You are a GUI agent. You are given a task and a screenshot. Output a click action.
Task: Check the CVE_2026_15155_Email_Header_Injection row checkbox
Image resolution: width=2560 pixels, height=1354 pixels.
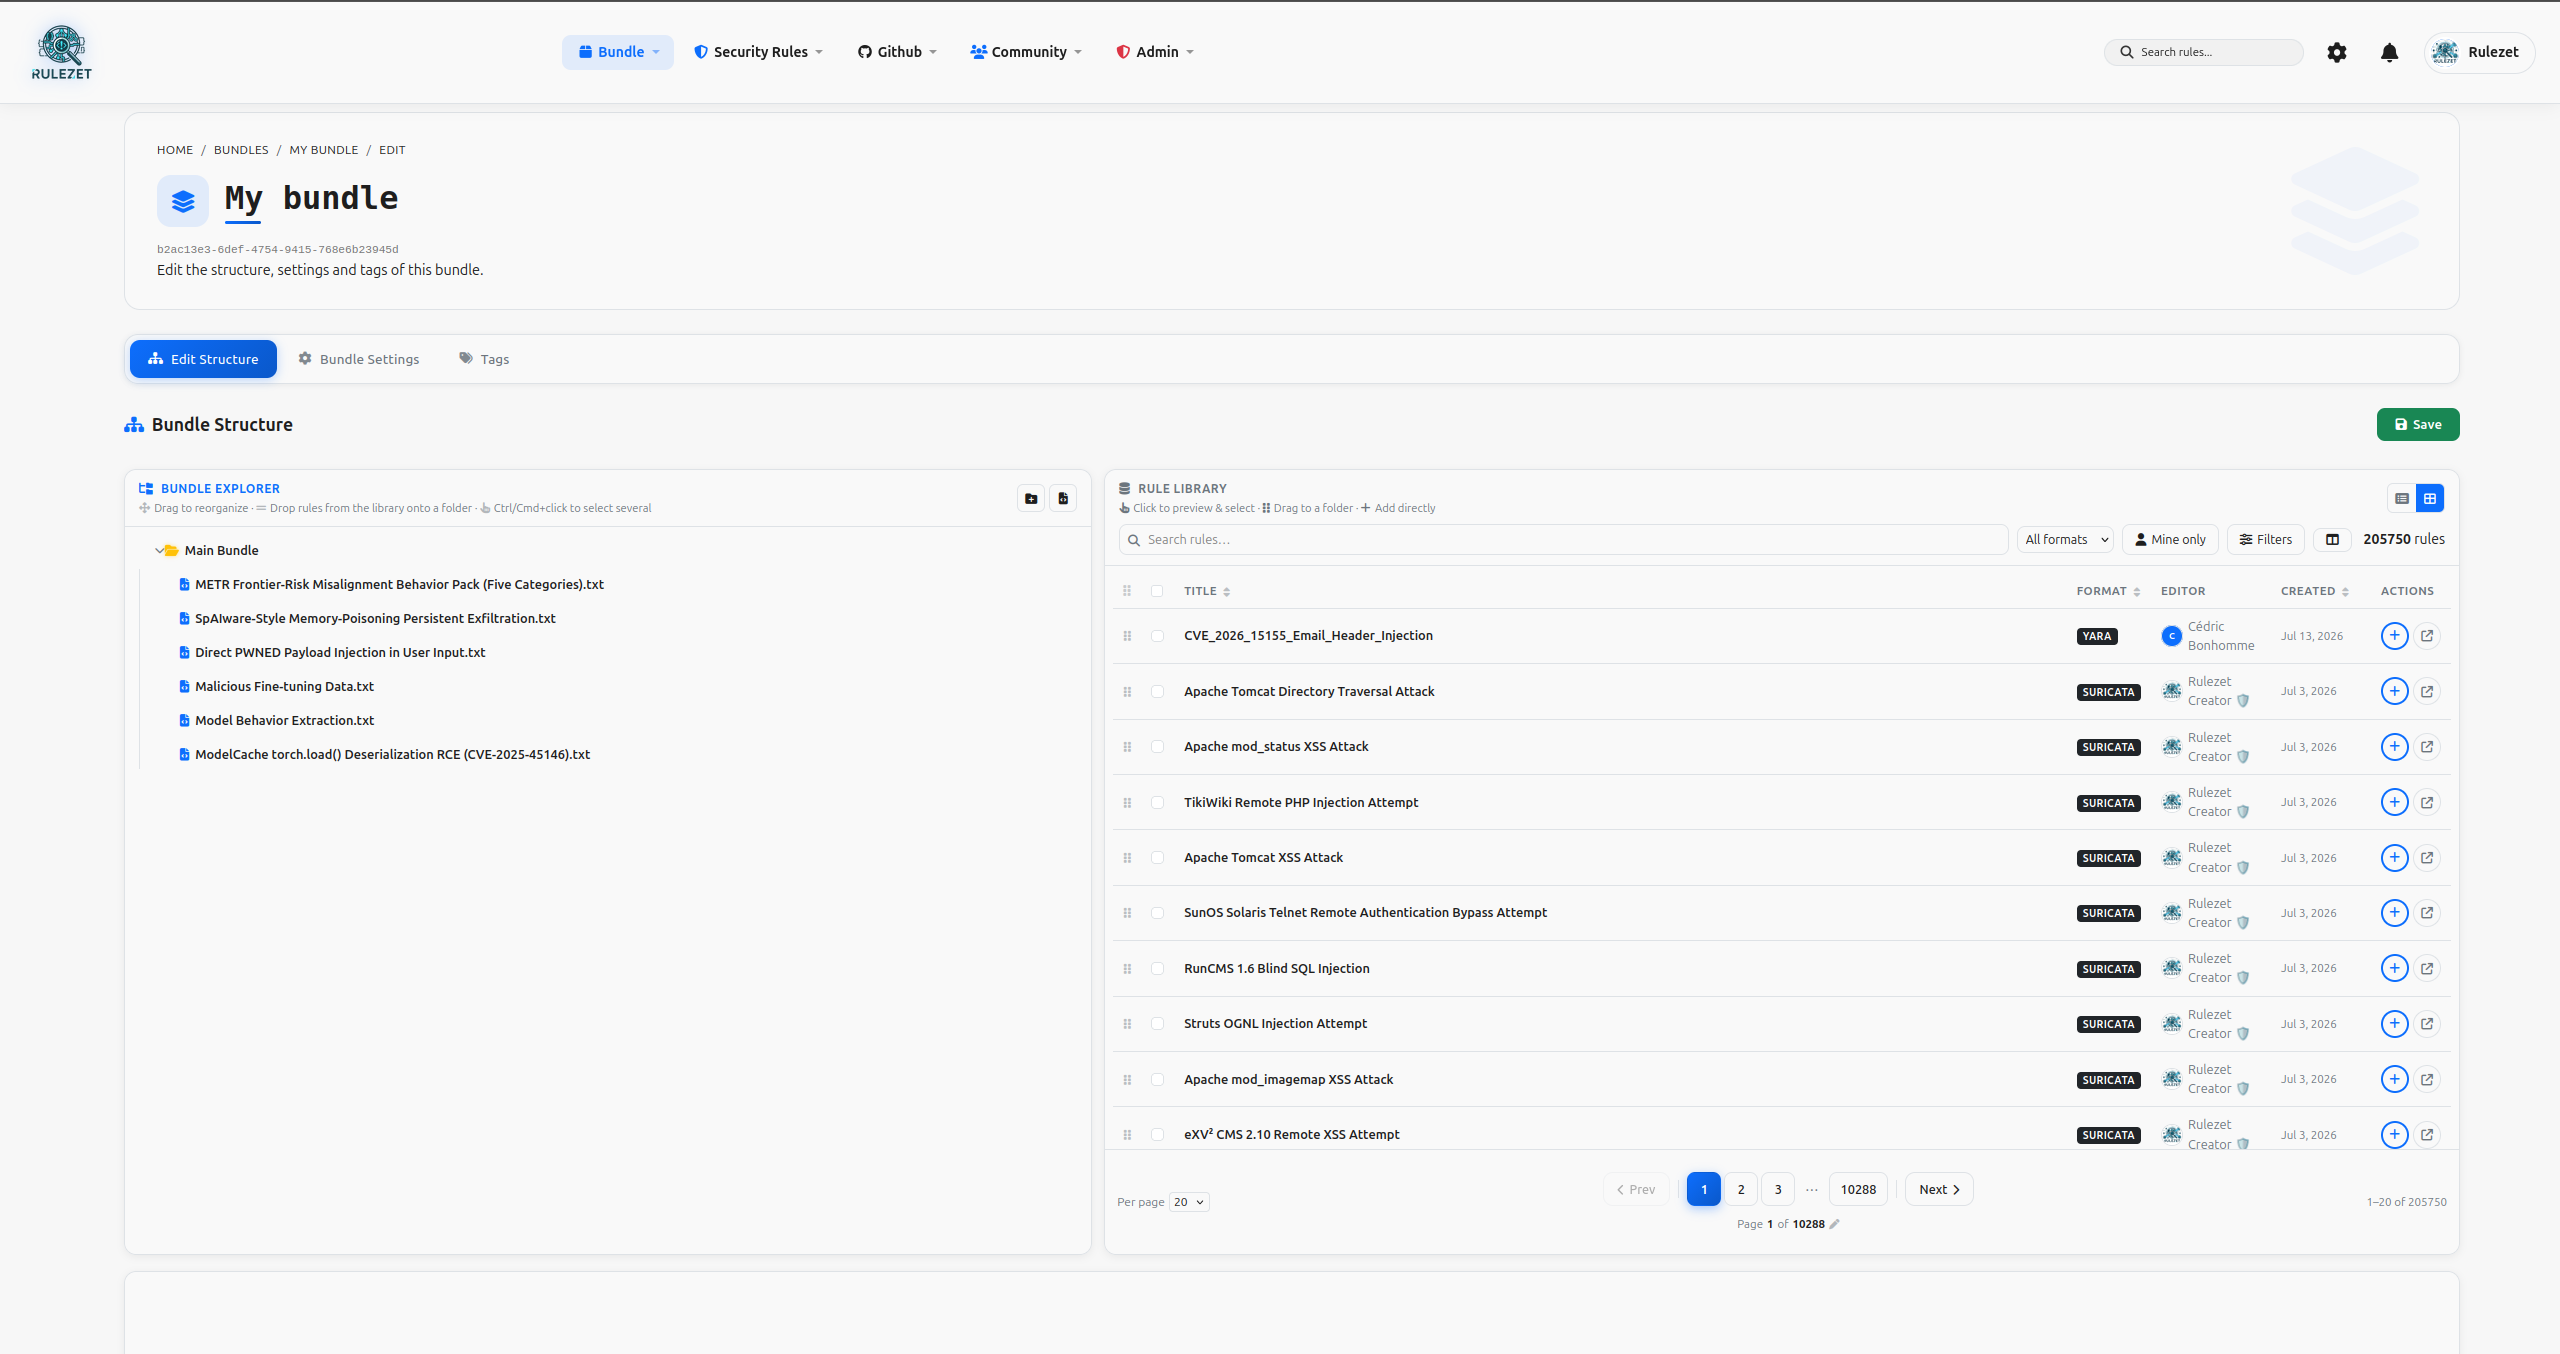click(x=1157, y=636)
